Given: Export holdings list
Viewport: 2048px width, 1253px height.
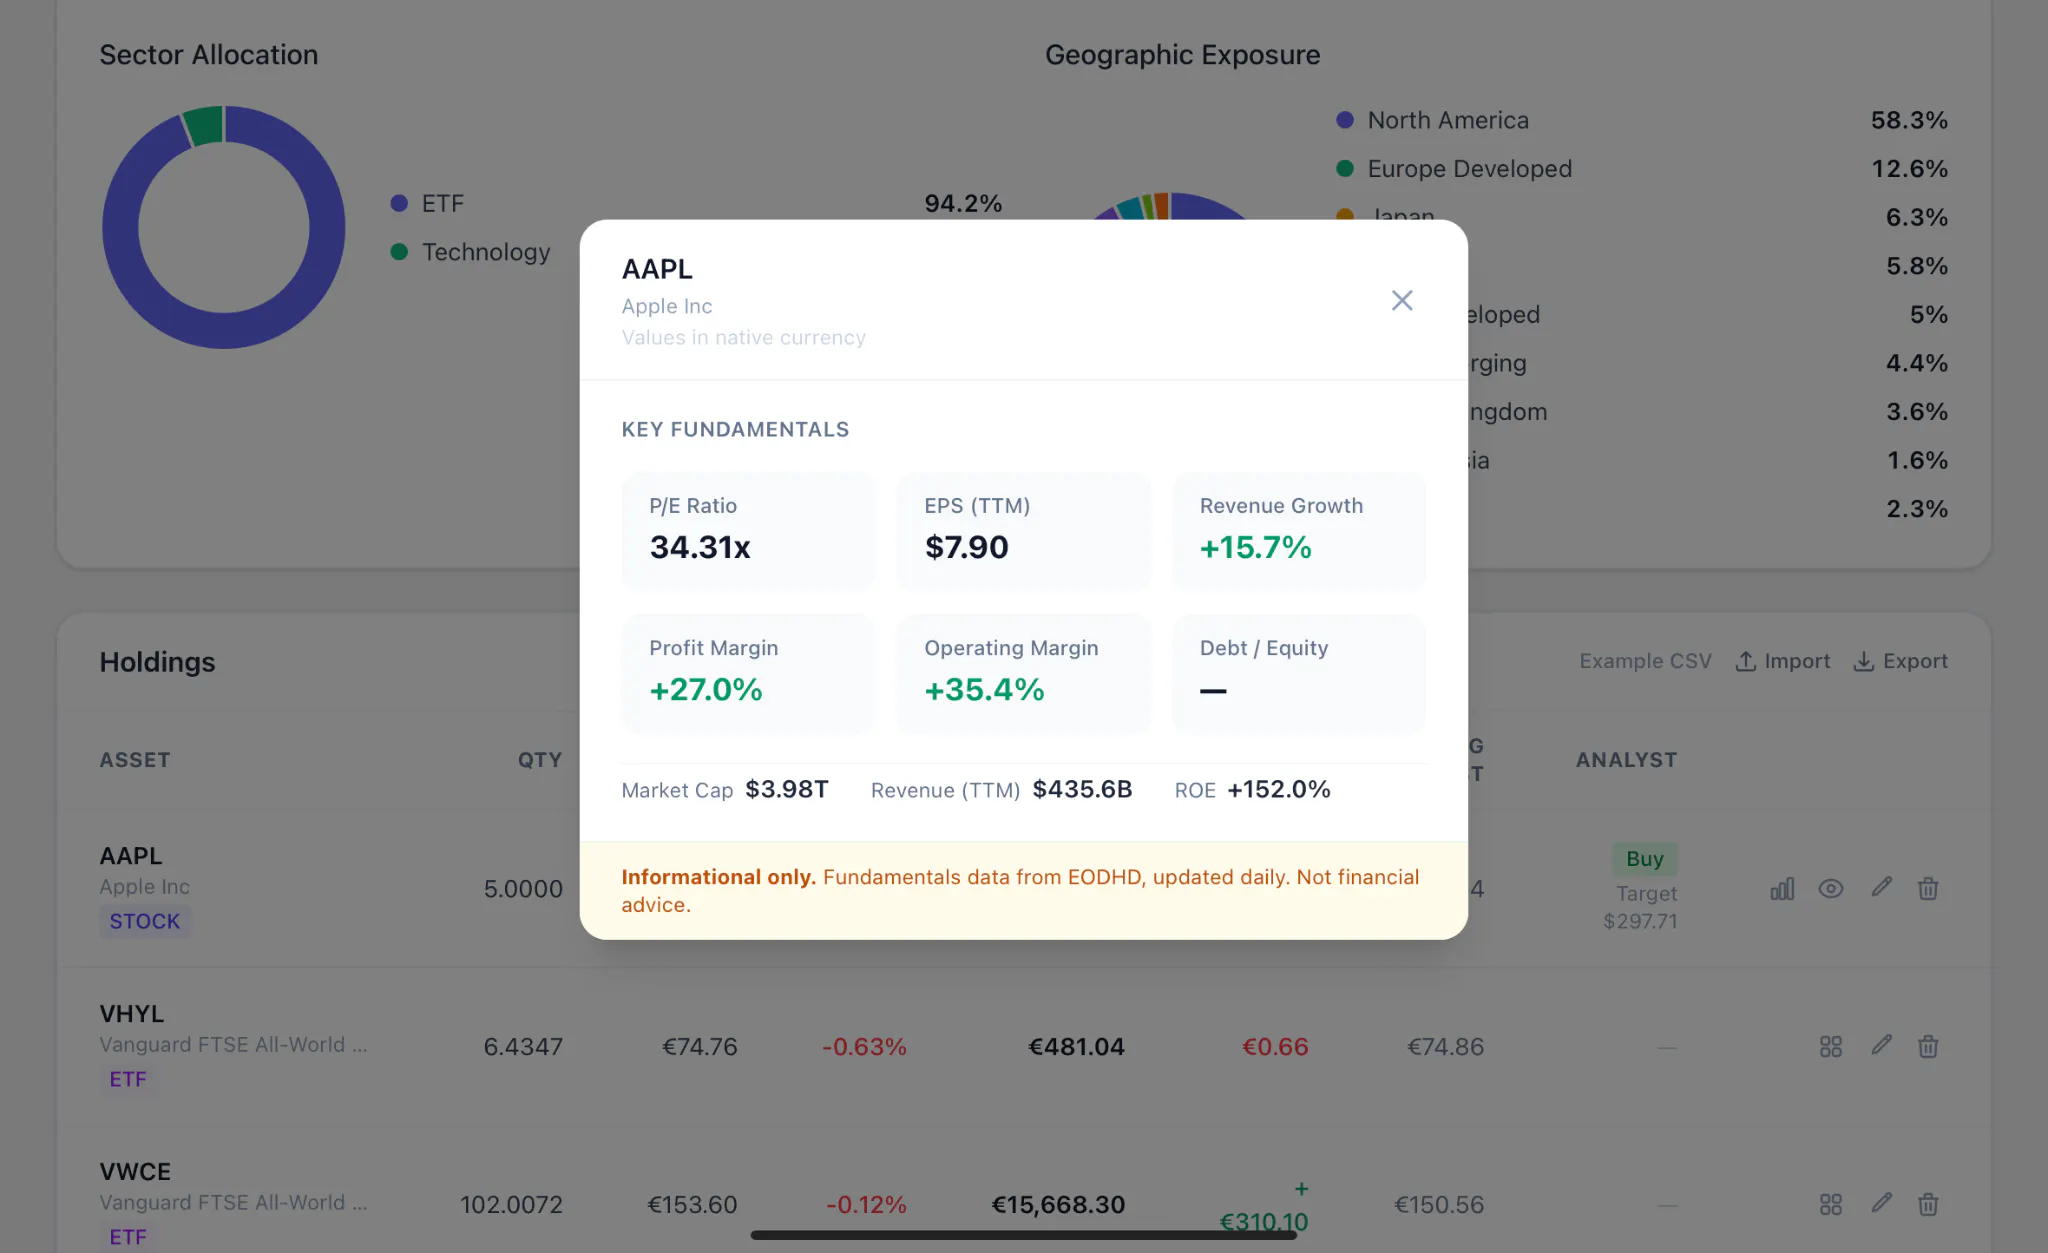Looking at the screenshot, I should 1900,661.
